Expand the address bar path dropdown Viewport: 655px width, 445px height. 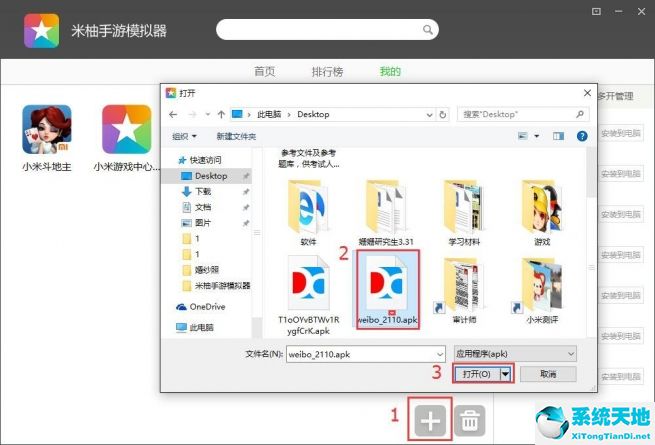(x=429, y=115)
